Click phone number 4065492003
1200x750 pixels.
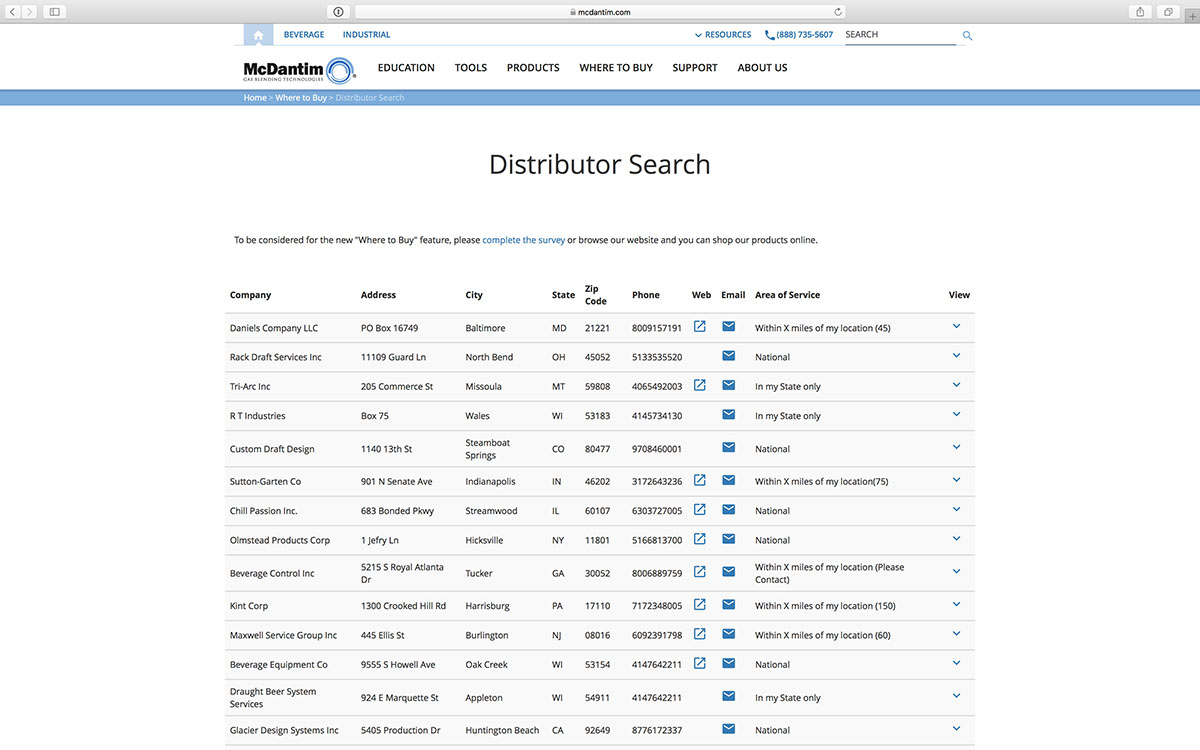pyautogui.click(x=657, y=386)
